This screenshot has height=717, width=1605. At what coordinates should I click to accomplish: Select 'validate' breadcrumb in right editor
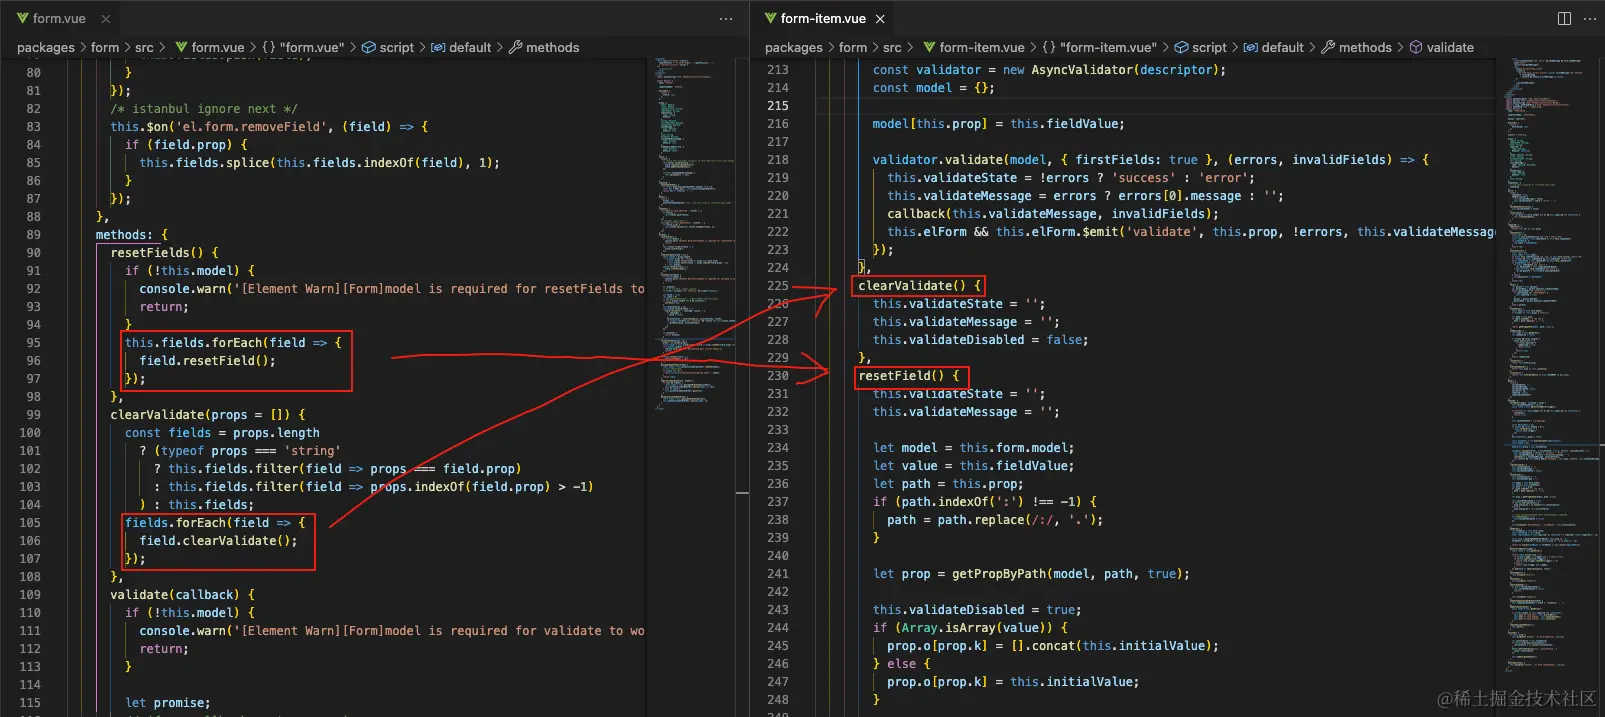[1450, 47]
